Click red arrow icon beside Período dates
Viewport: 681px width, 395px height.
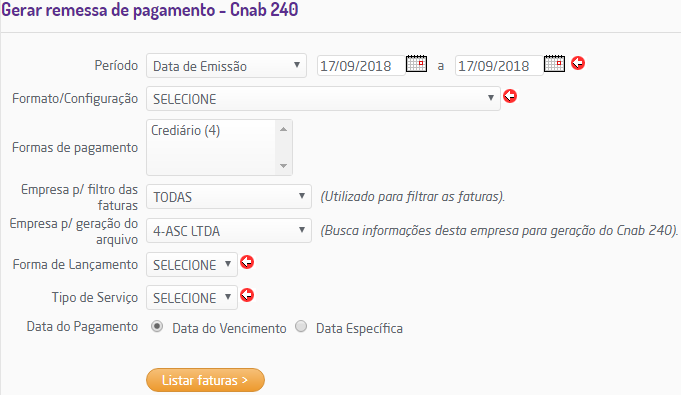(578, 63)
